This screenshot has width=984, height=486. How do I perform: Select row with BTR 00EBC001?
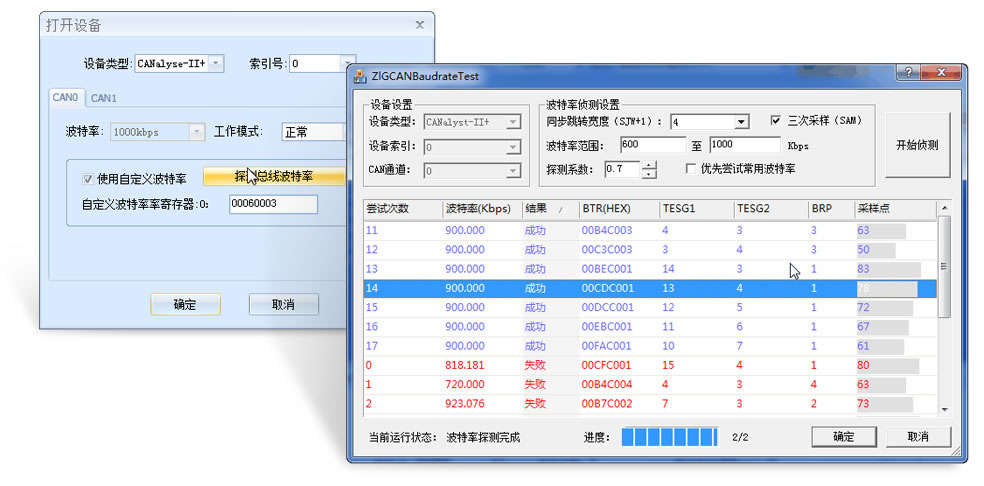pos(650,327)
